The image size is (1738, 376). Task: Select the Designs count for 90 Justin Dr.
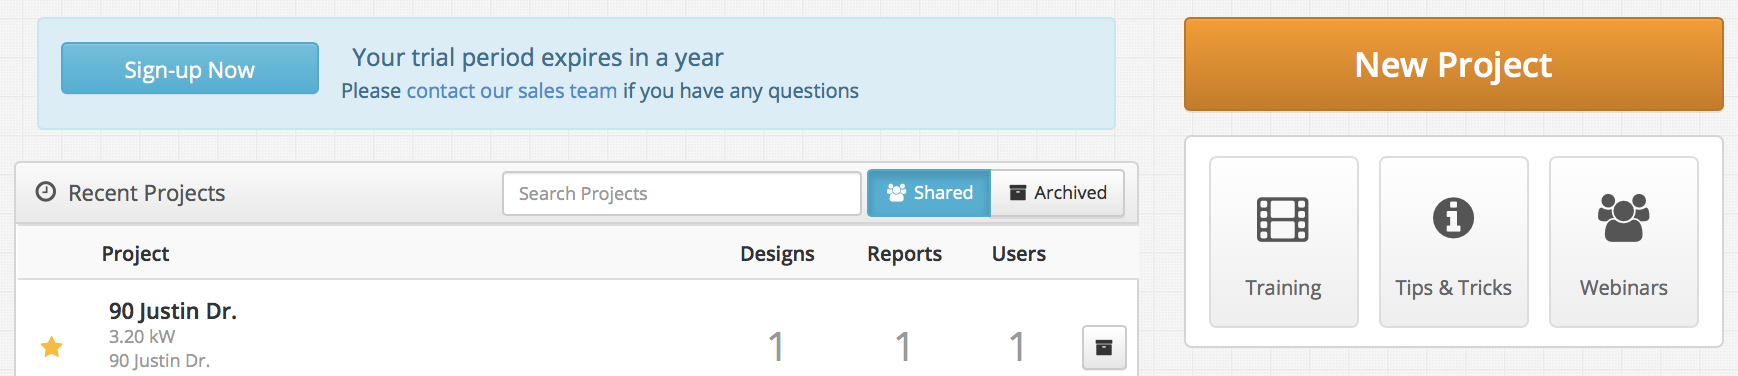(x=776, y=347)
